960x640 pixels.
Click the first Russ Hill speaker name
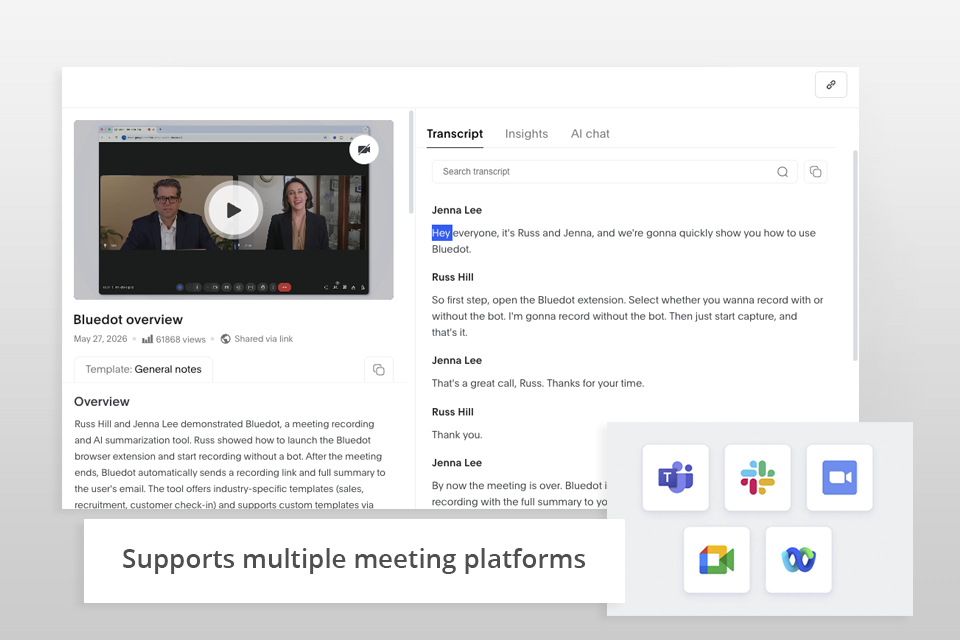452,277
